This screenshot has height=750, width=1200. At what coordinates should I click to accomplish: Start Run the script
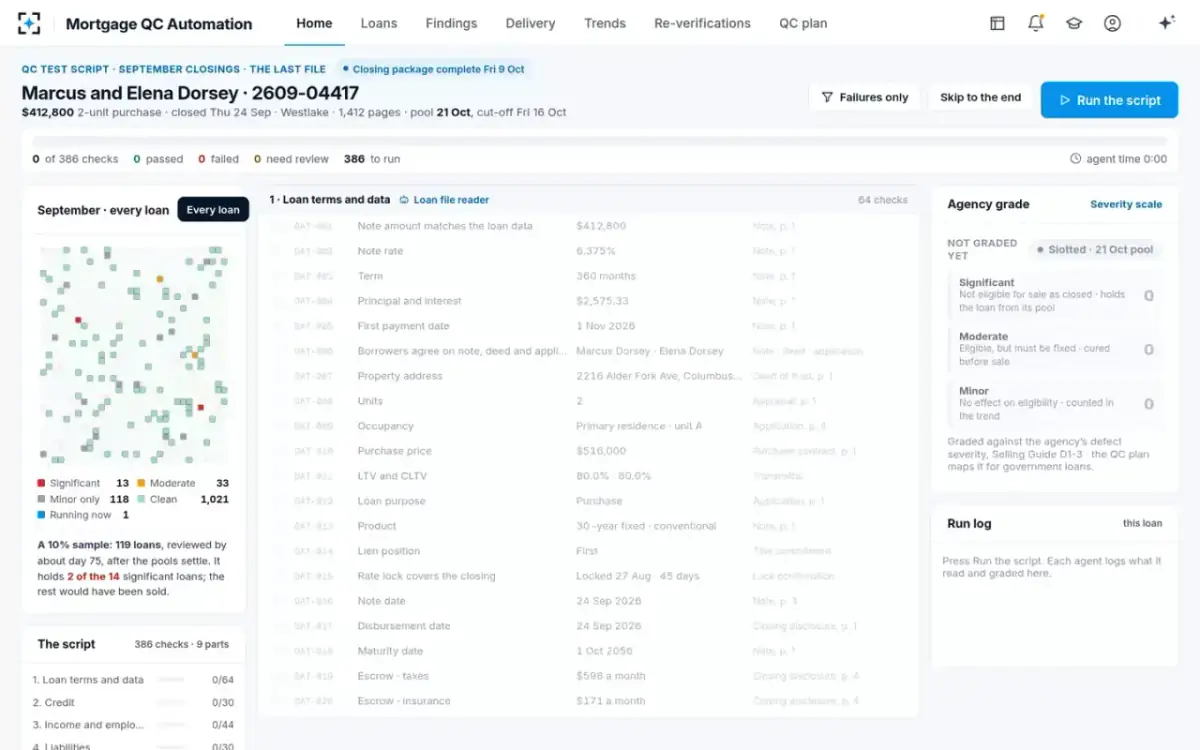(x=1110, y=100)
